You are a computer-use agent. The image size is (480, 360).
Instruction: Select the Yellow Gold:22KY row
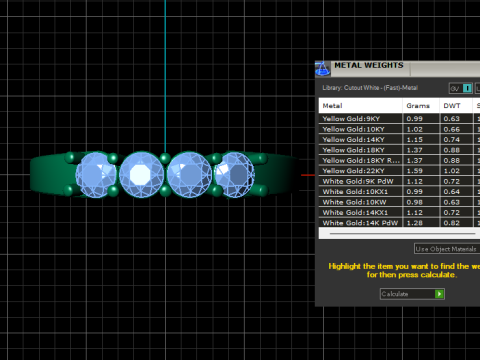pos(399,171)
